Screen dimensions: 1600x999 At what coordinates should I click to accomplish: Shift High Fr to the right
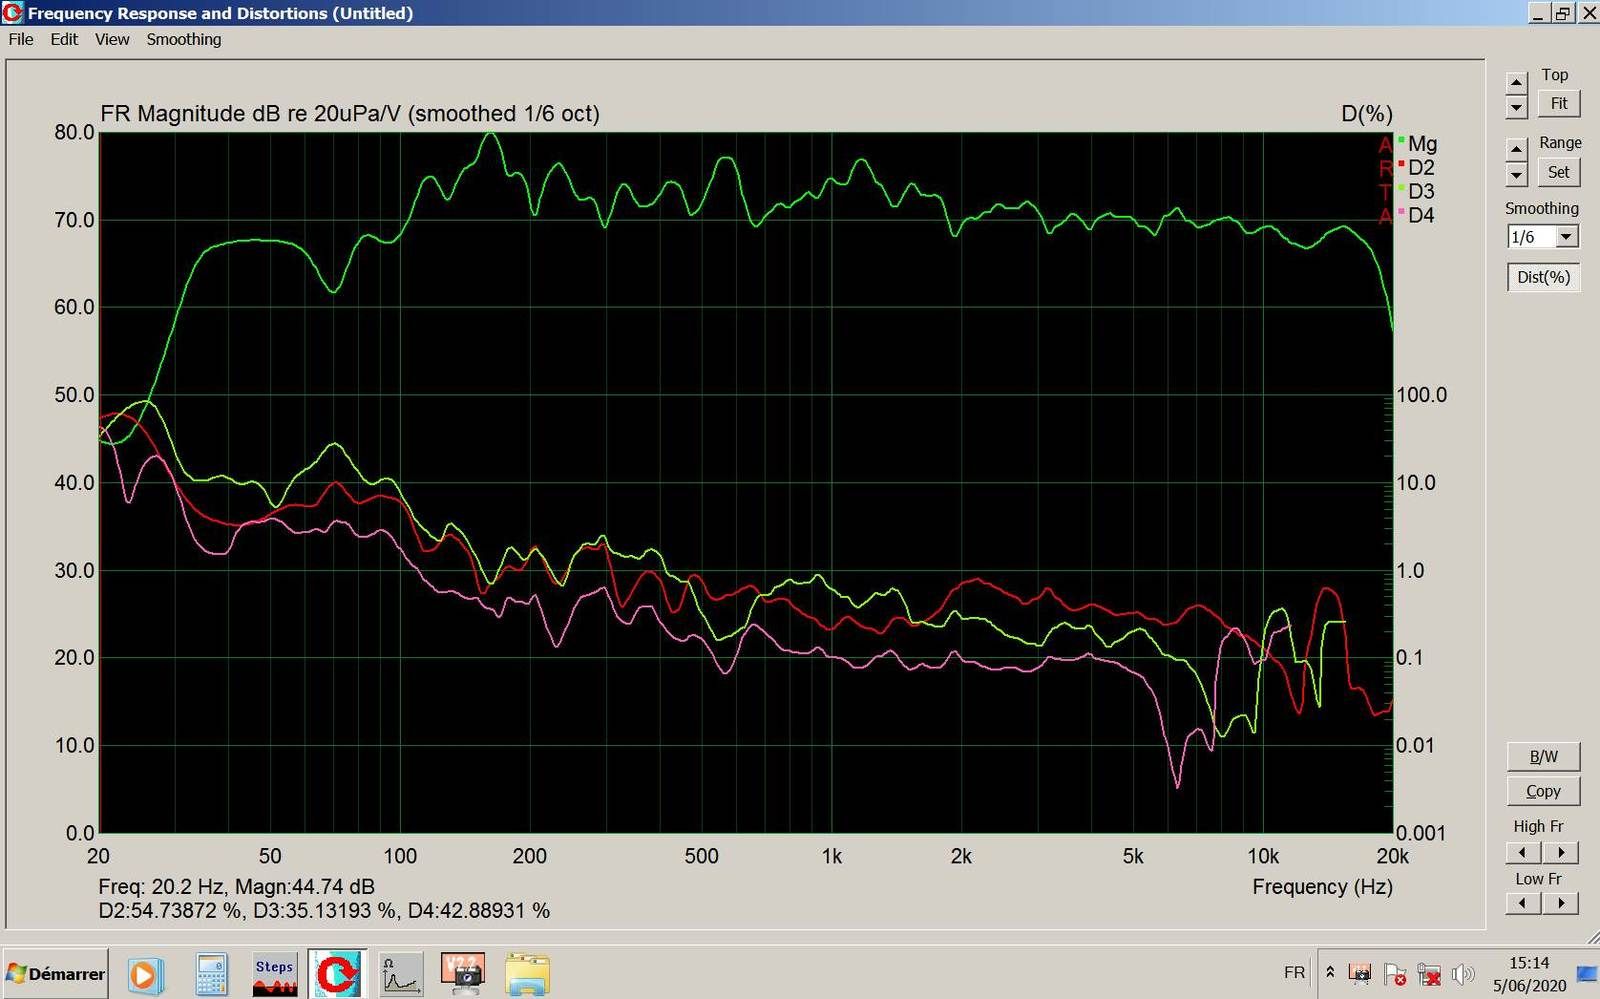pos(1561,853)
